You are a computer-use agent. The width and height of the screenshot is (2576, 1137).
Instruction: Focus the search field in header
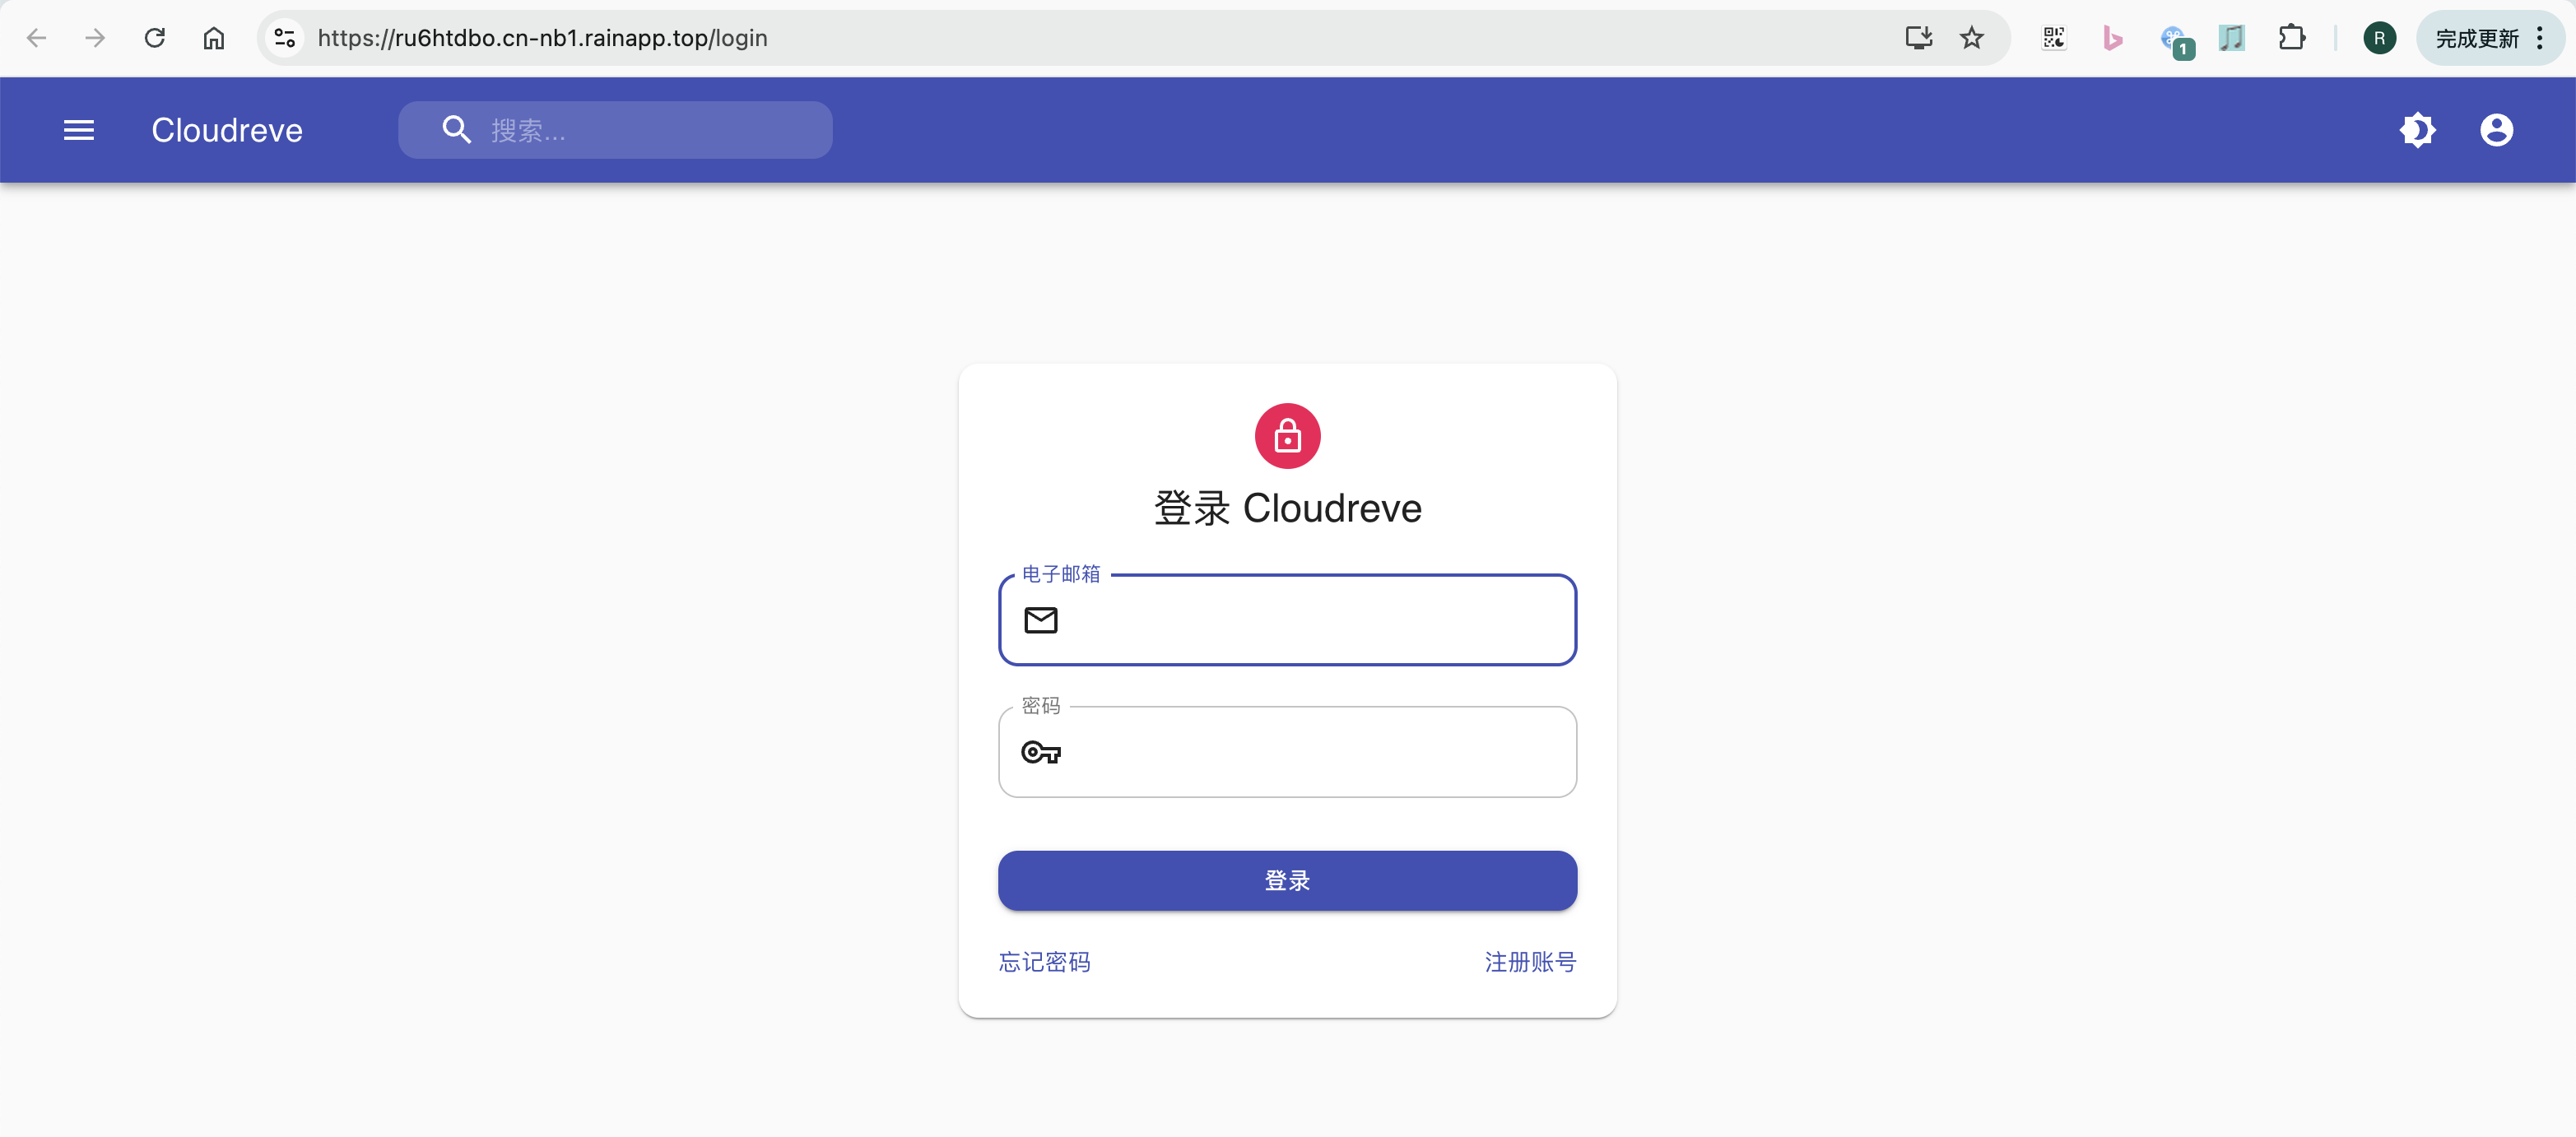tap(615, 130)
